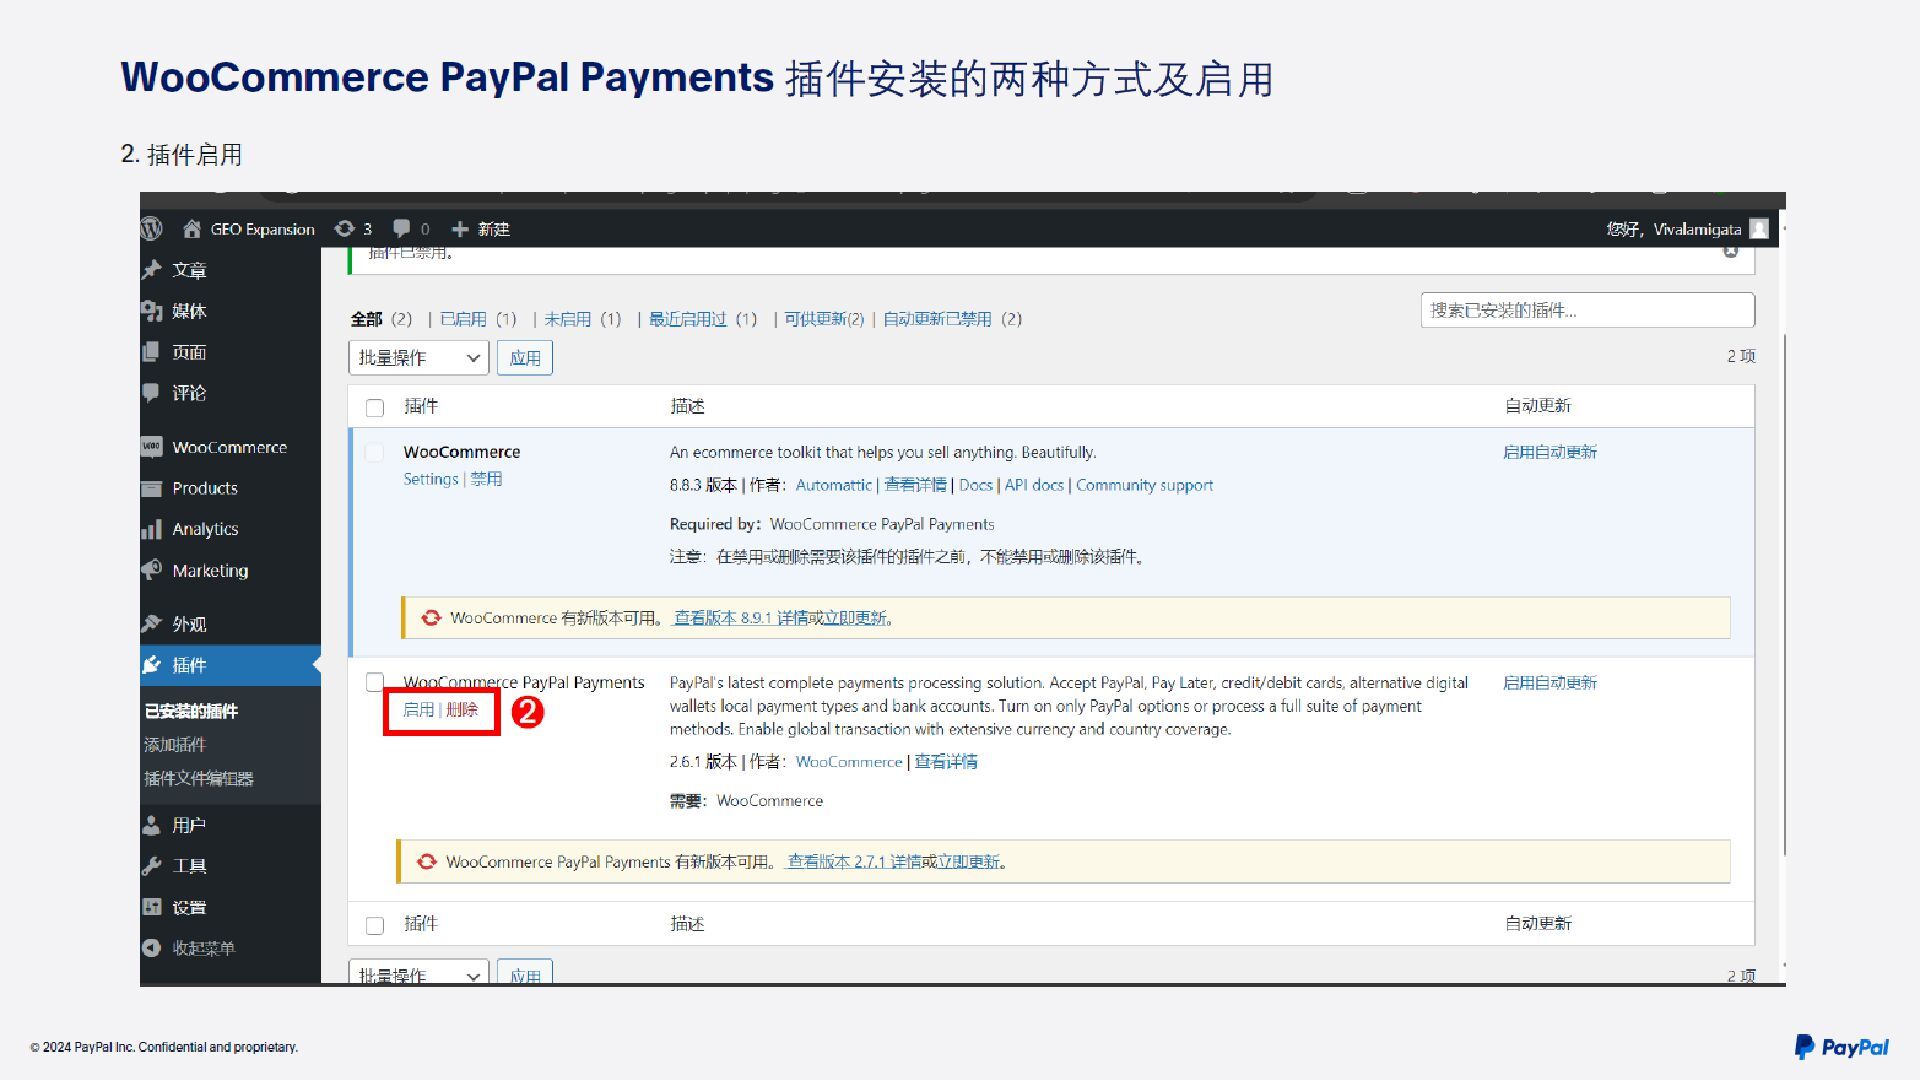1920x1080 pixels.
Task: Select the 最近启用过 (1) filter
Action: (x=703, y=319)
